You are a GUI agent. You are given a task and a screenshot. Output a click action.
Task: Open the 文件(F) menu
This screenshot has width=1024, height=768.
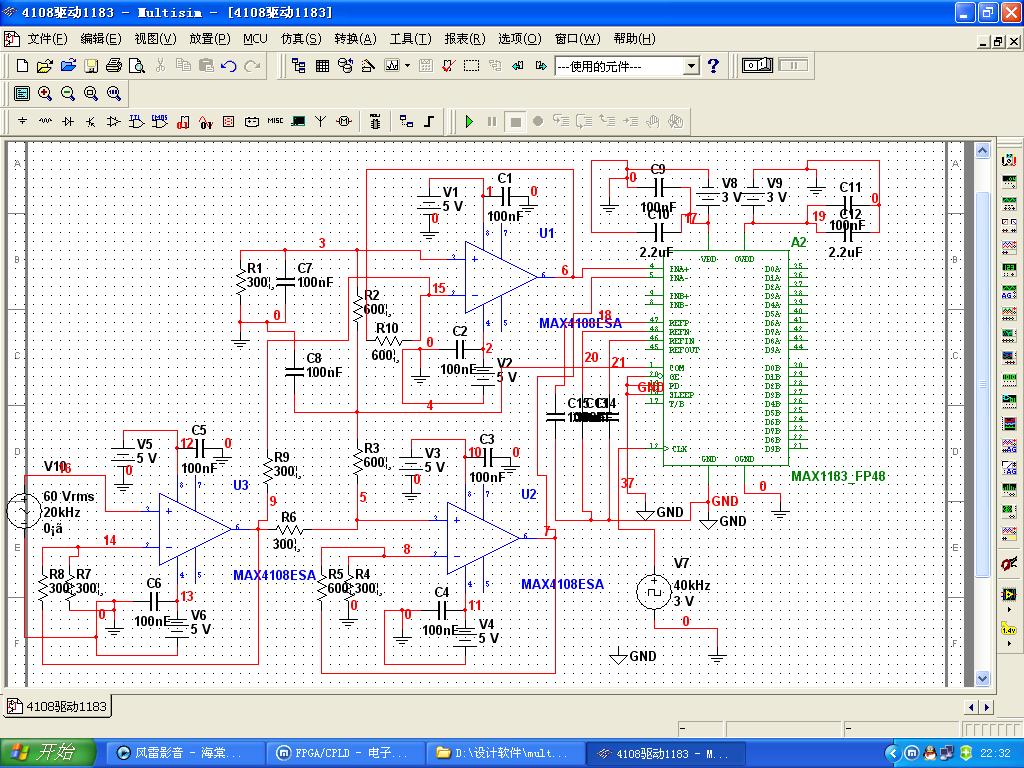(47, 39)
